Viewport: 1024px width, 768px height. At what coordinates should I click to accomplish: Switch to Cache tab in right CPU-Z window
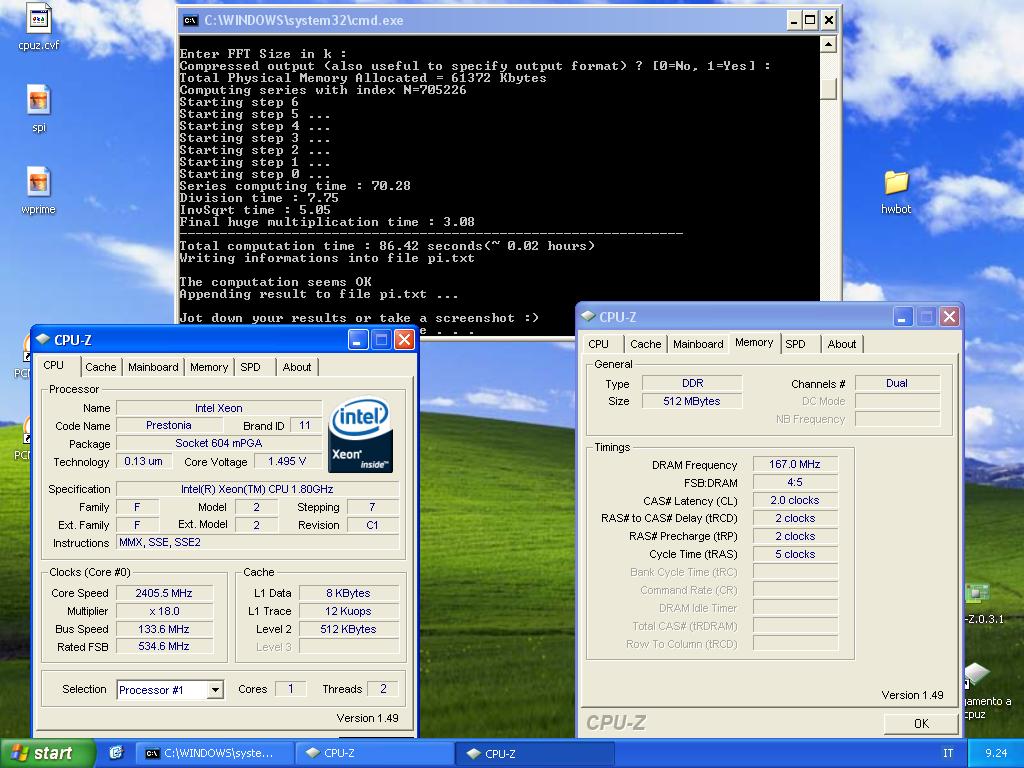[646, 344]
